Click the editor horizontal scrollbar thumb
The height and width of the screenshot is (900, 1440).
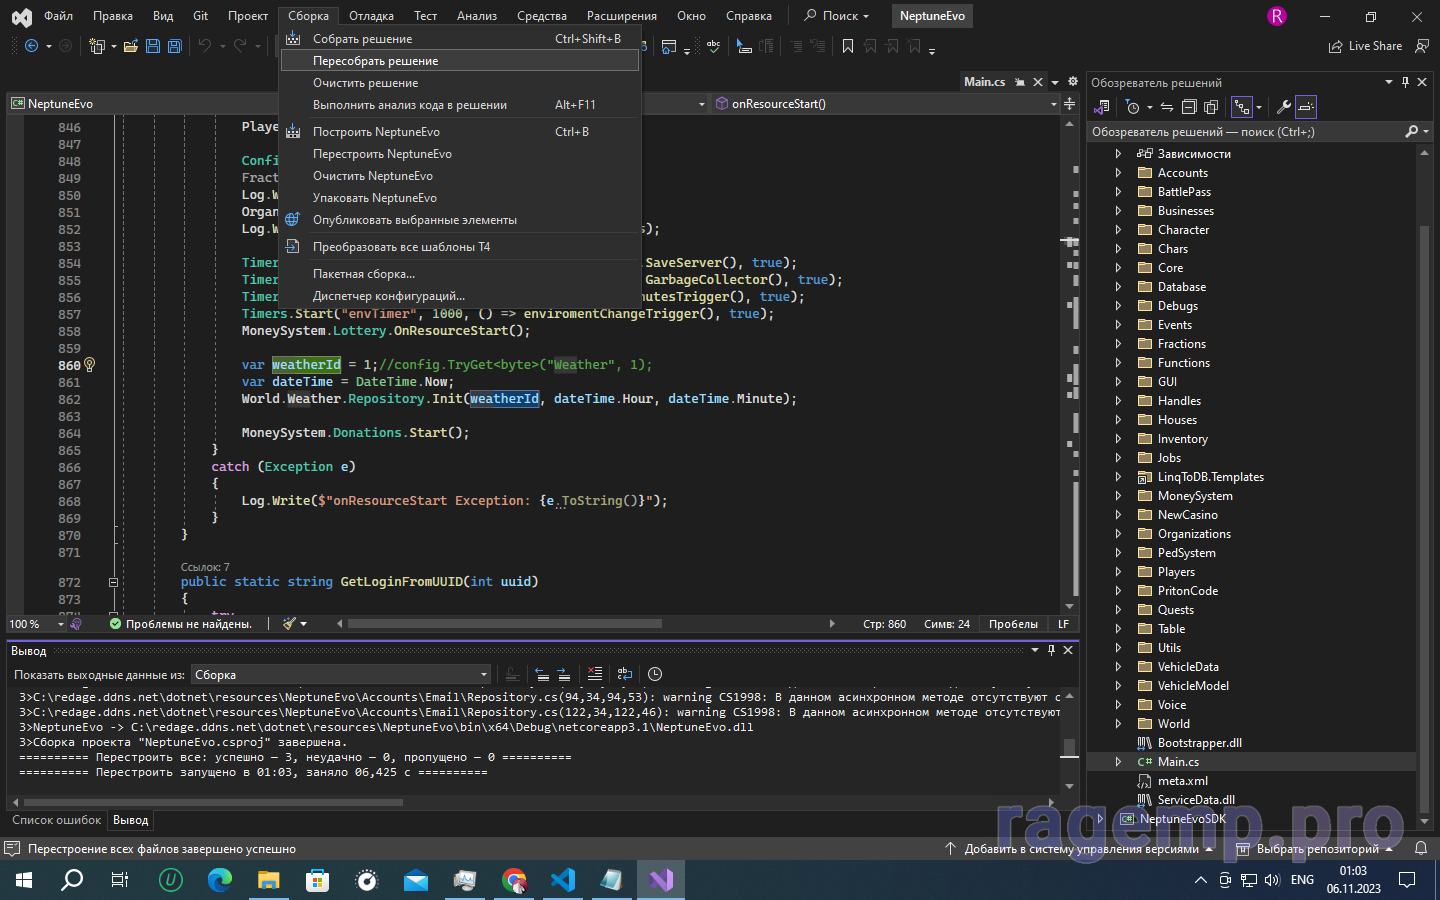pyautogui.click(x=505, y=624)
